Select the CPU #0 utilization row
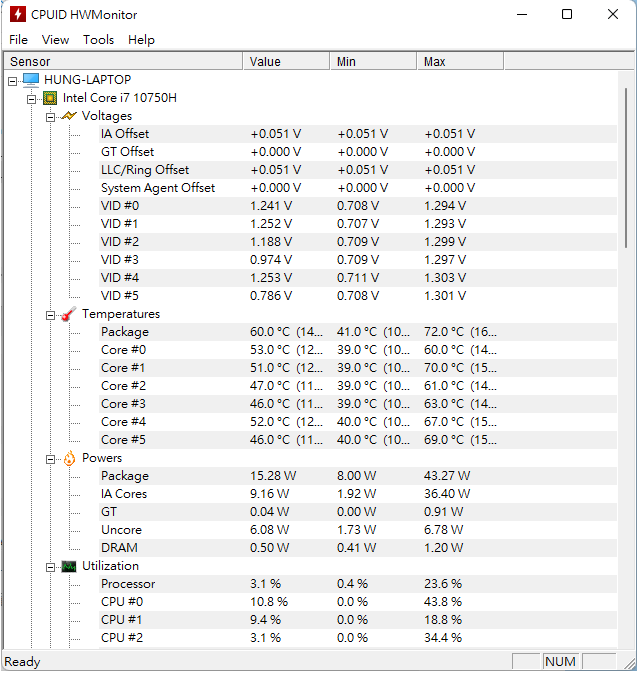640x674 pixels. pyautogui.click(x=358, y=602)
